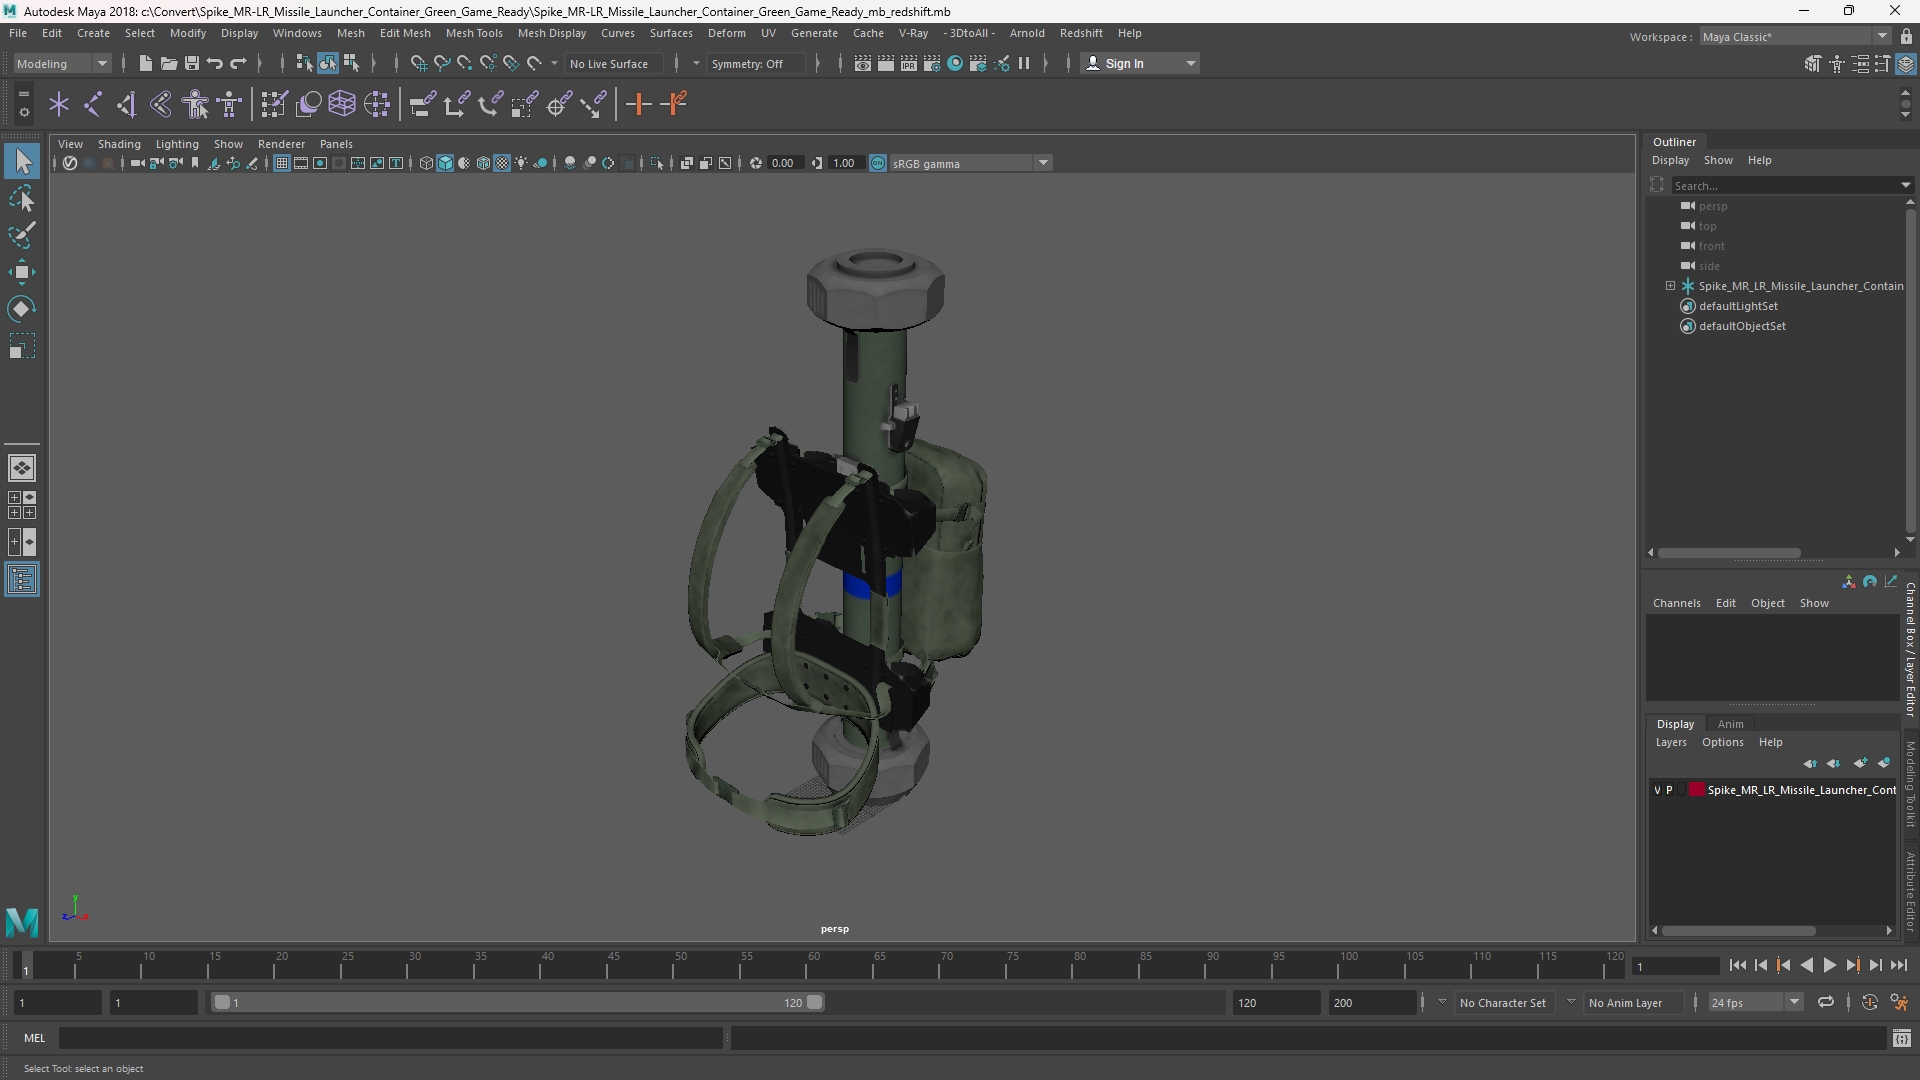Open the Modeling menu set dropdown
The image size is (1920, 1080).
pos(62,63)
